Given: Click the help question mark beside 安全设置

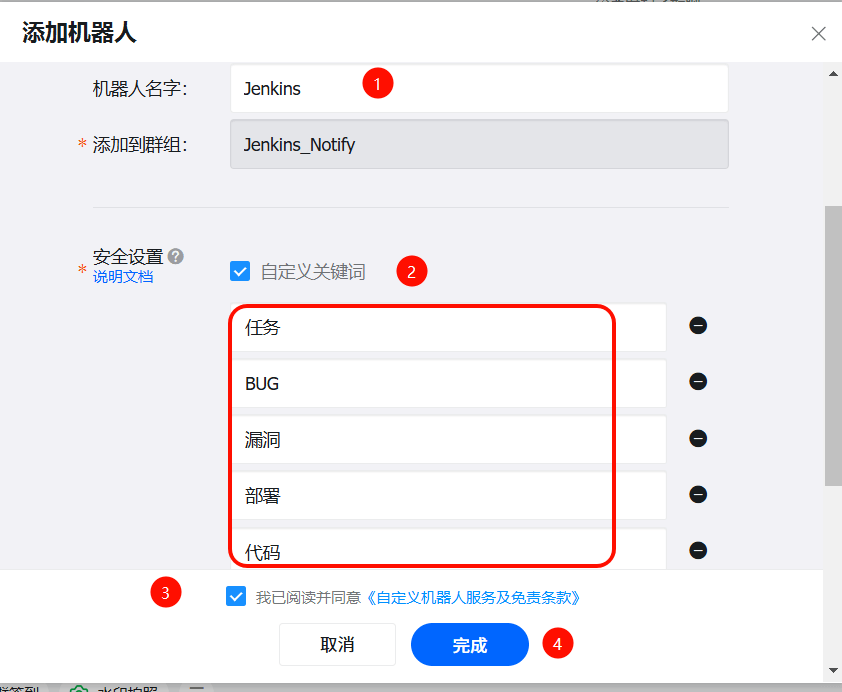Looking at the screenshot, I should click(x=176, y=256).
